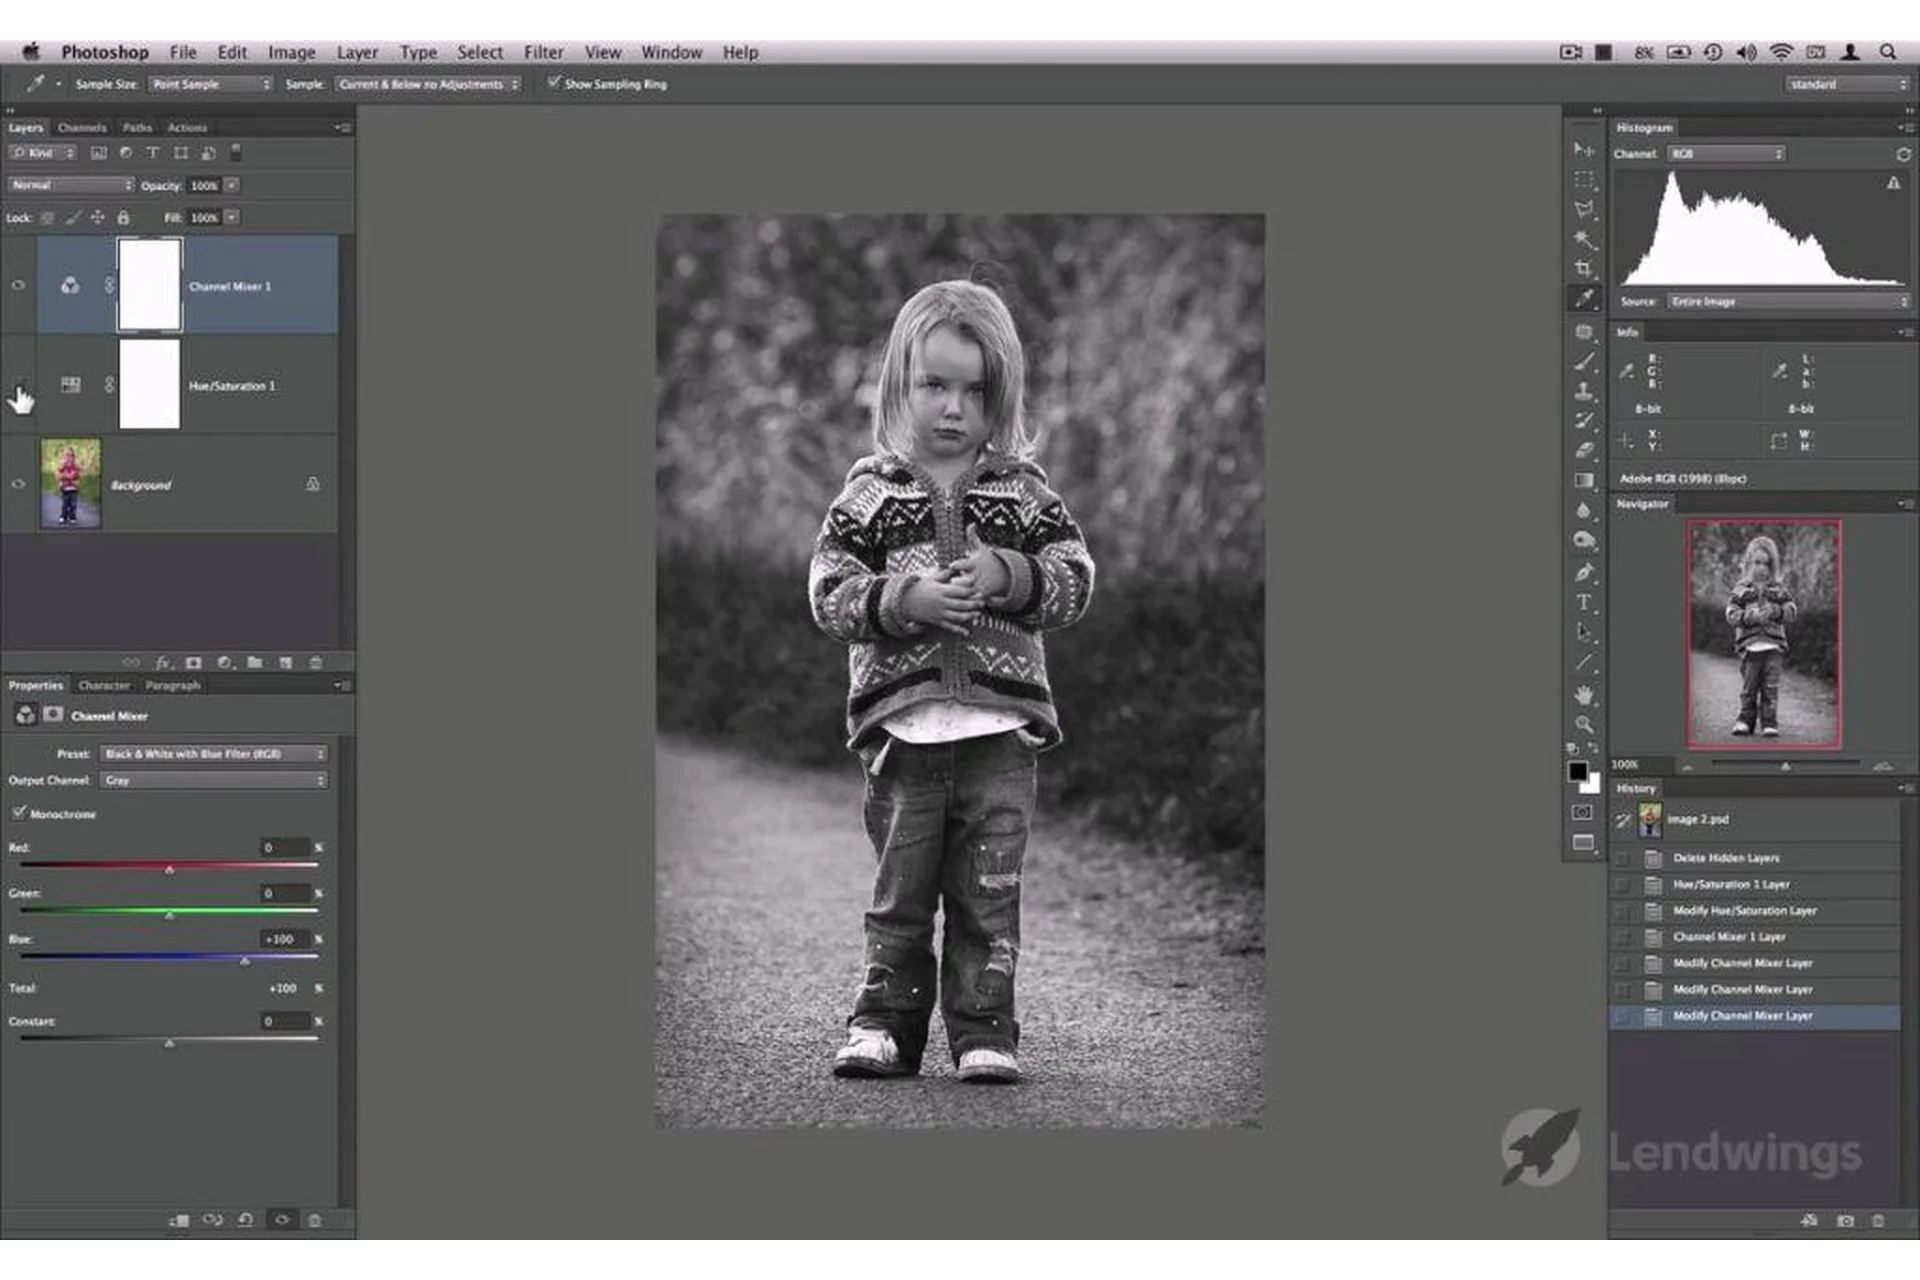Image resolution: width=1920 pixels, height=1280 pixels.
Task: Reset adjustment defaults in Properties panel
Action: (245, 1220)
